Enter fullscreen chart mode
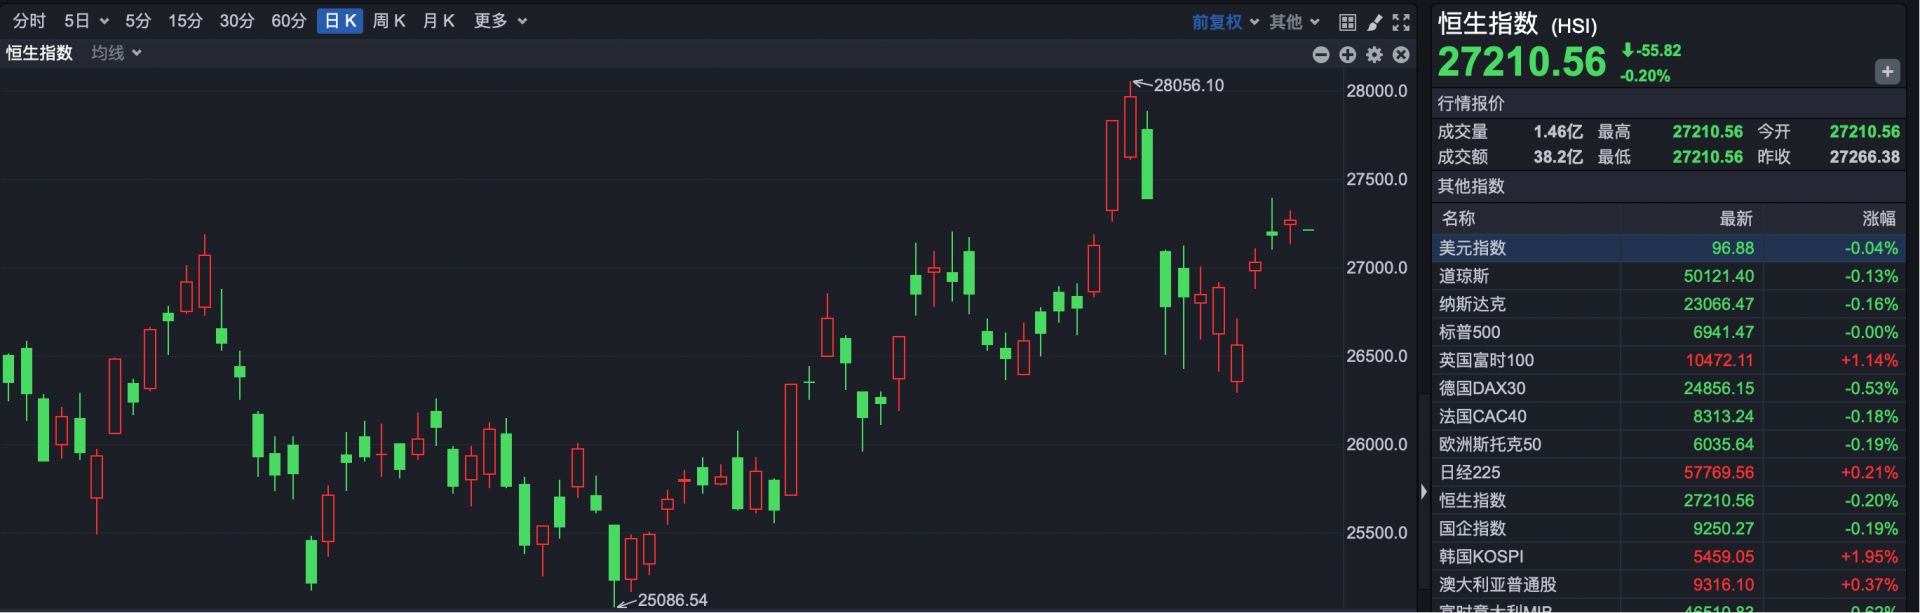 pyautogui.click(x=1401, y=22)
